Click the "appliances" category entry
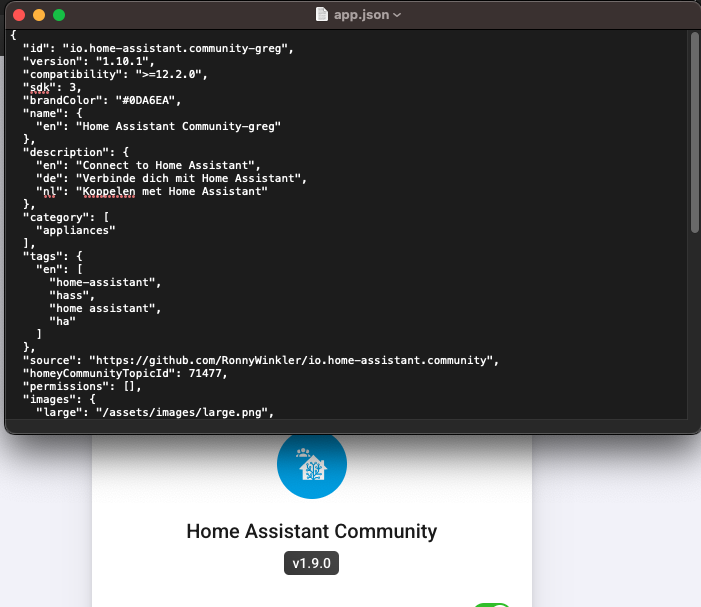Screen dimensions: 701x607 (x=76, y=230)
